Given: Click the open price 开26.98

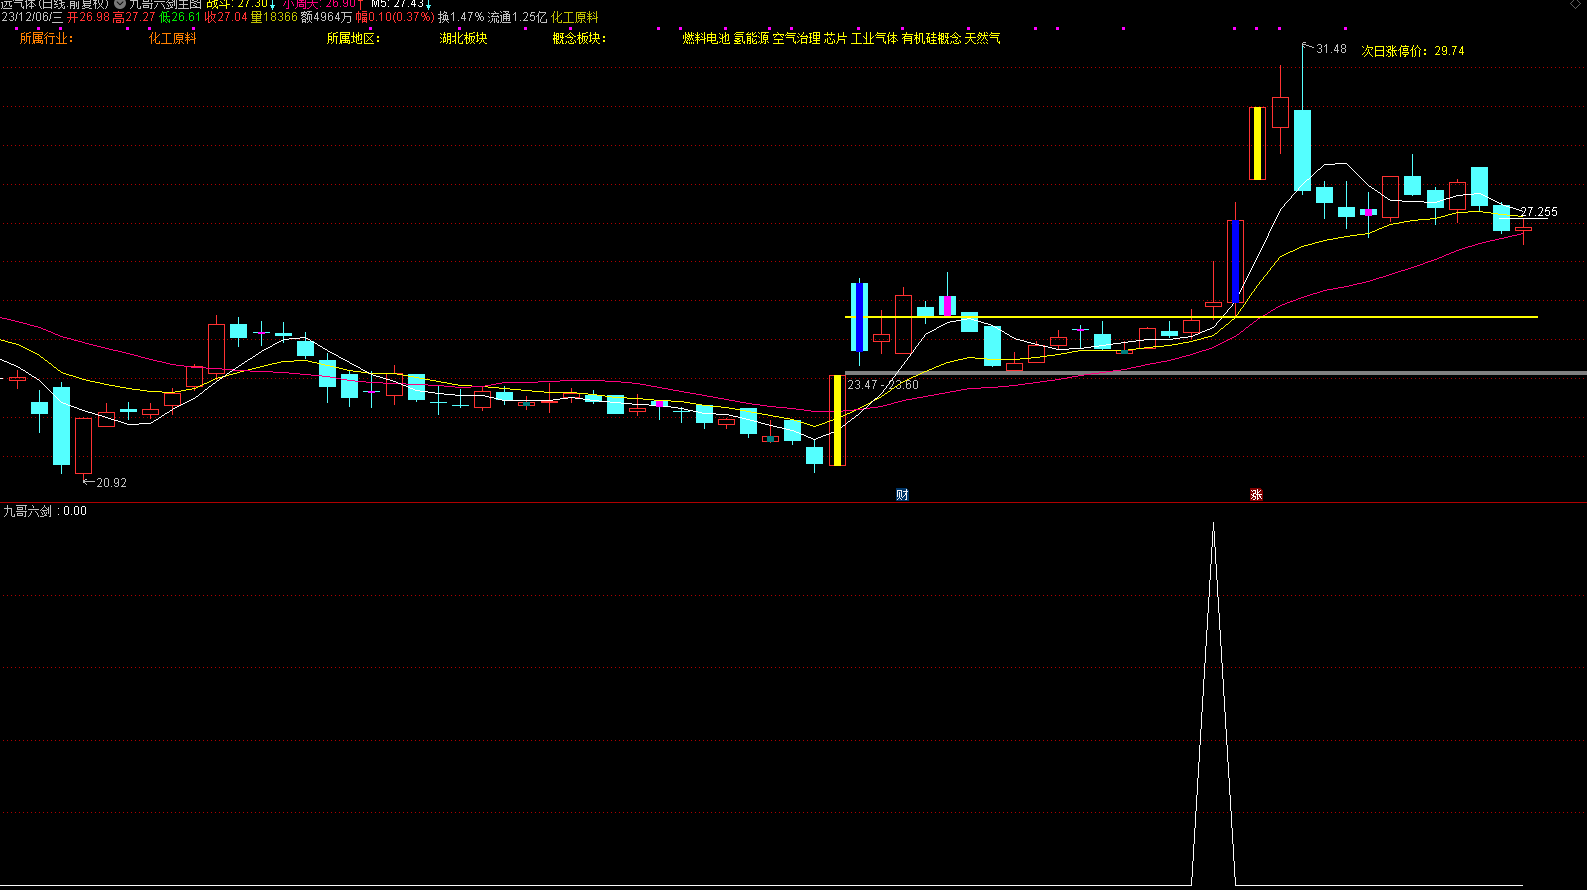Looking at the screenshot, I should 89,17.
